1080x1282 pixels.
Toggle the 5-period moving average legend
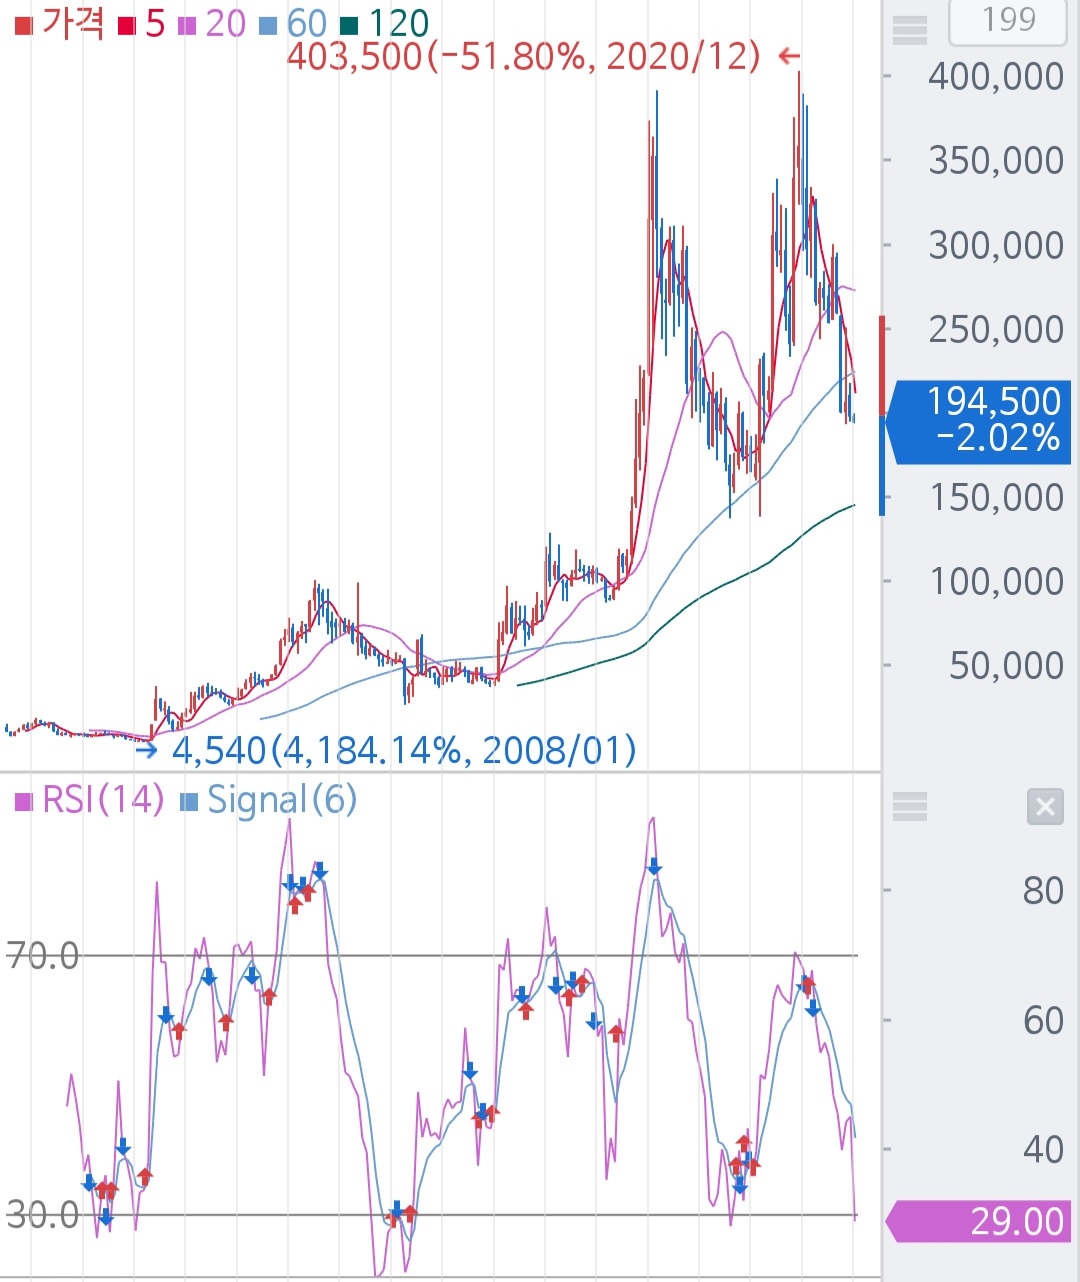click(x=142, y=24)
